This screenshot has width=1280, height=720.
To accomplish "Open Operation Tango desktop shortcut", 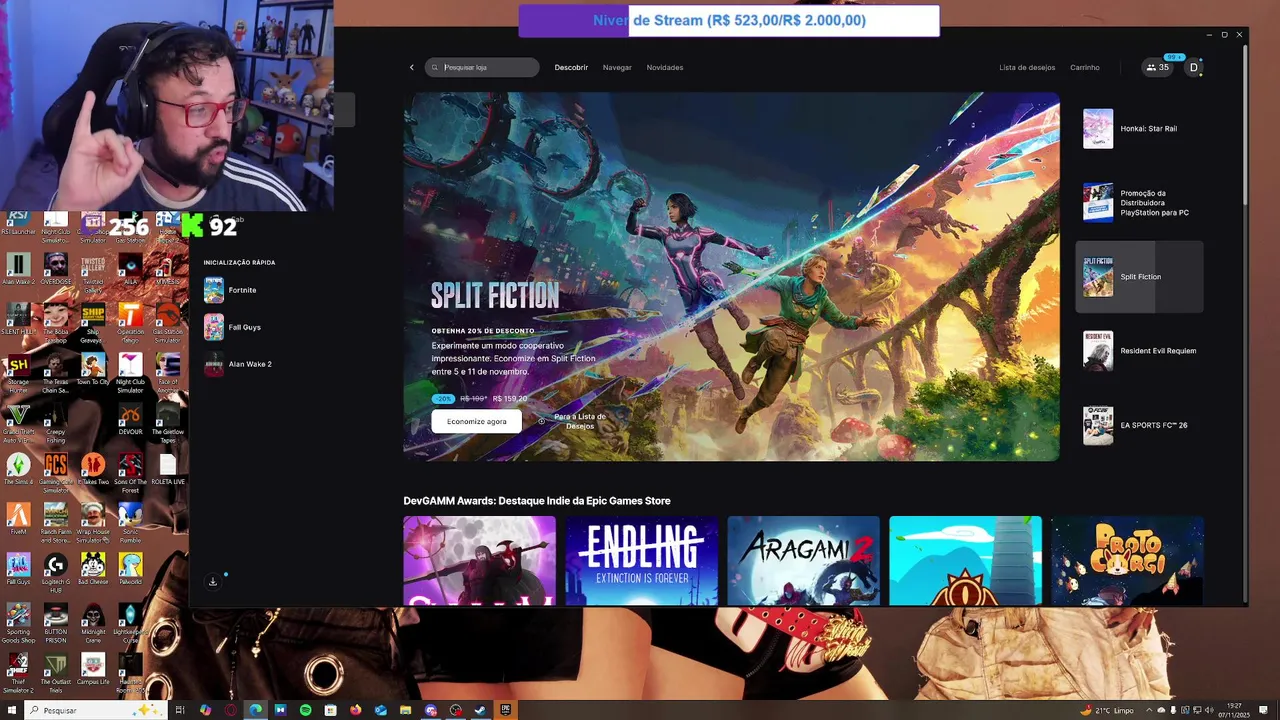I will coord(131,321).
